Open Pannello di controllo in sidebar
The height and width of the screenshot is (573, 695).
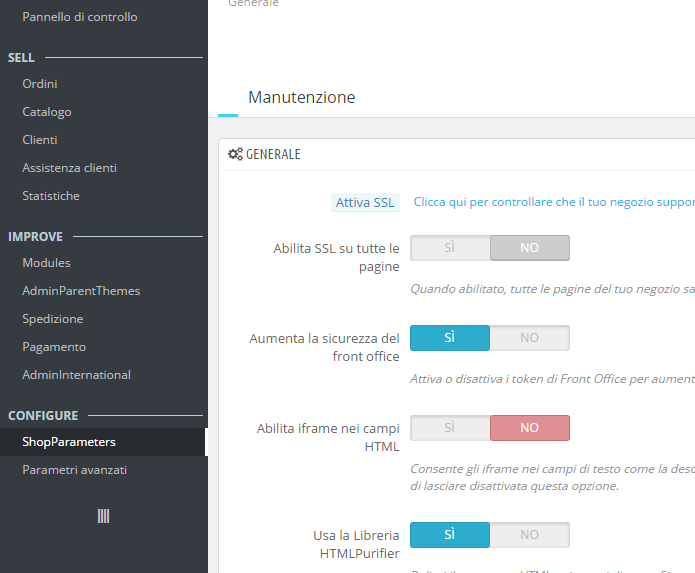point(80,17)
